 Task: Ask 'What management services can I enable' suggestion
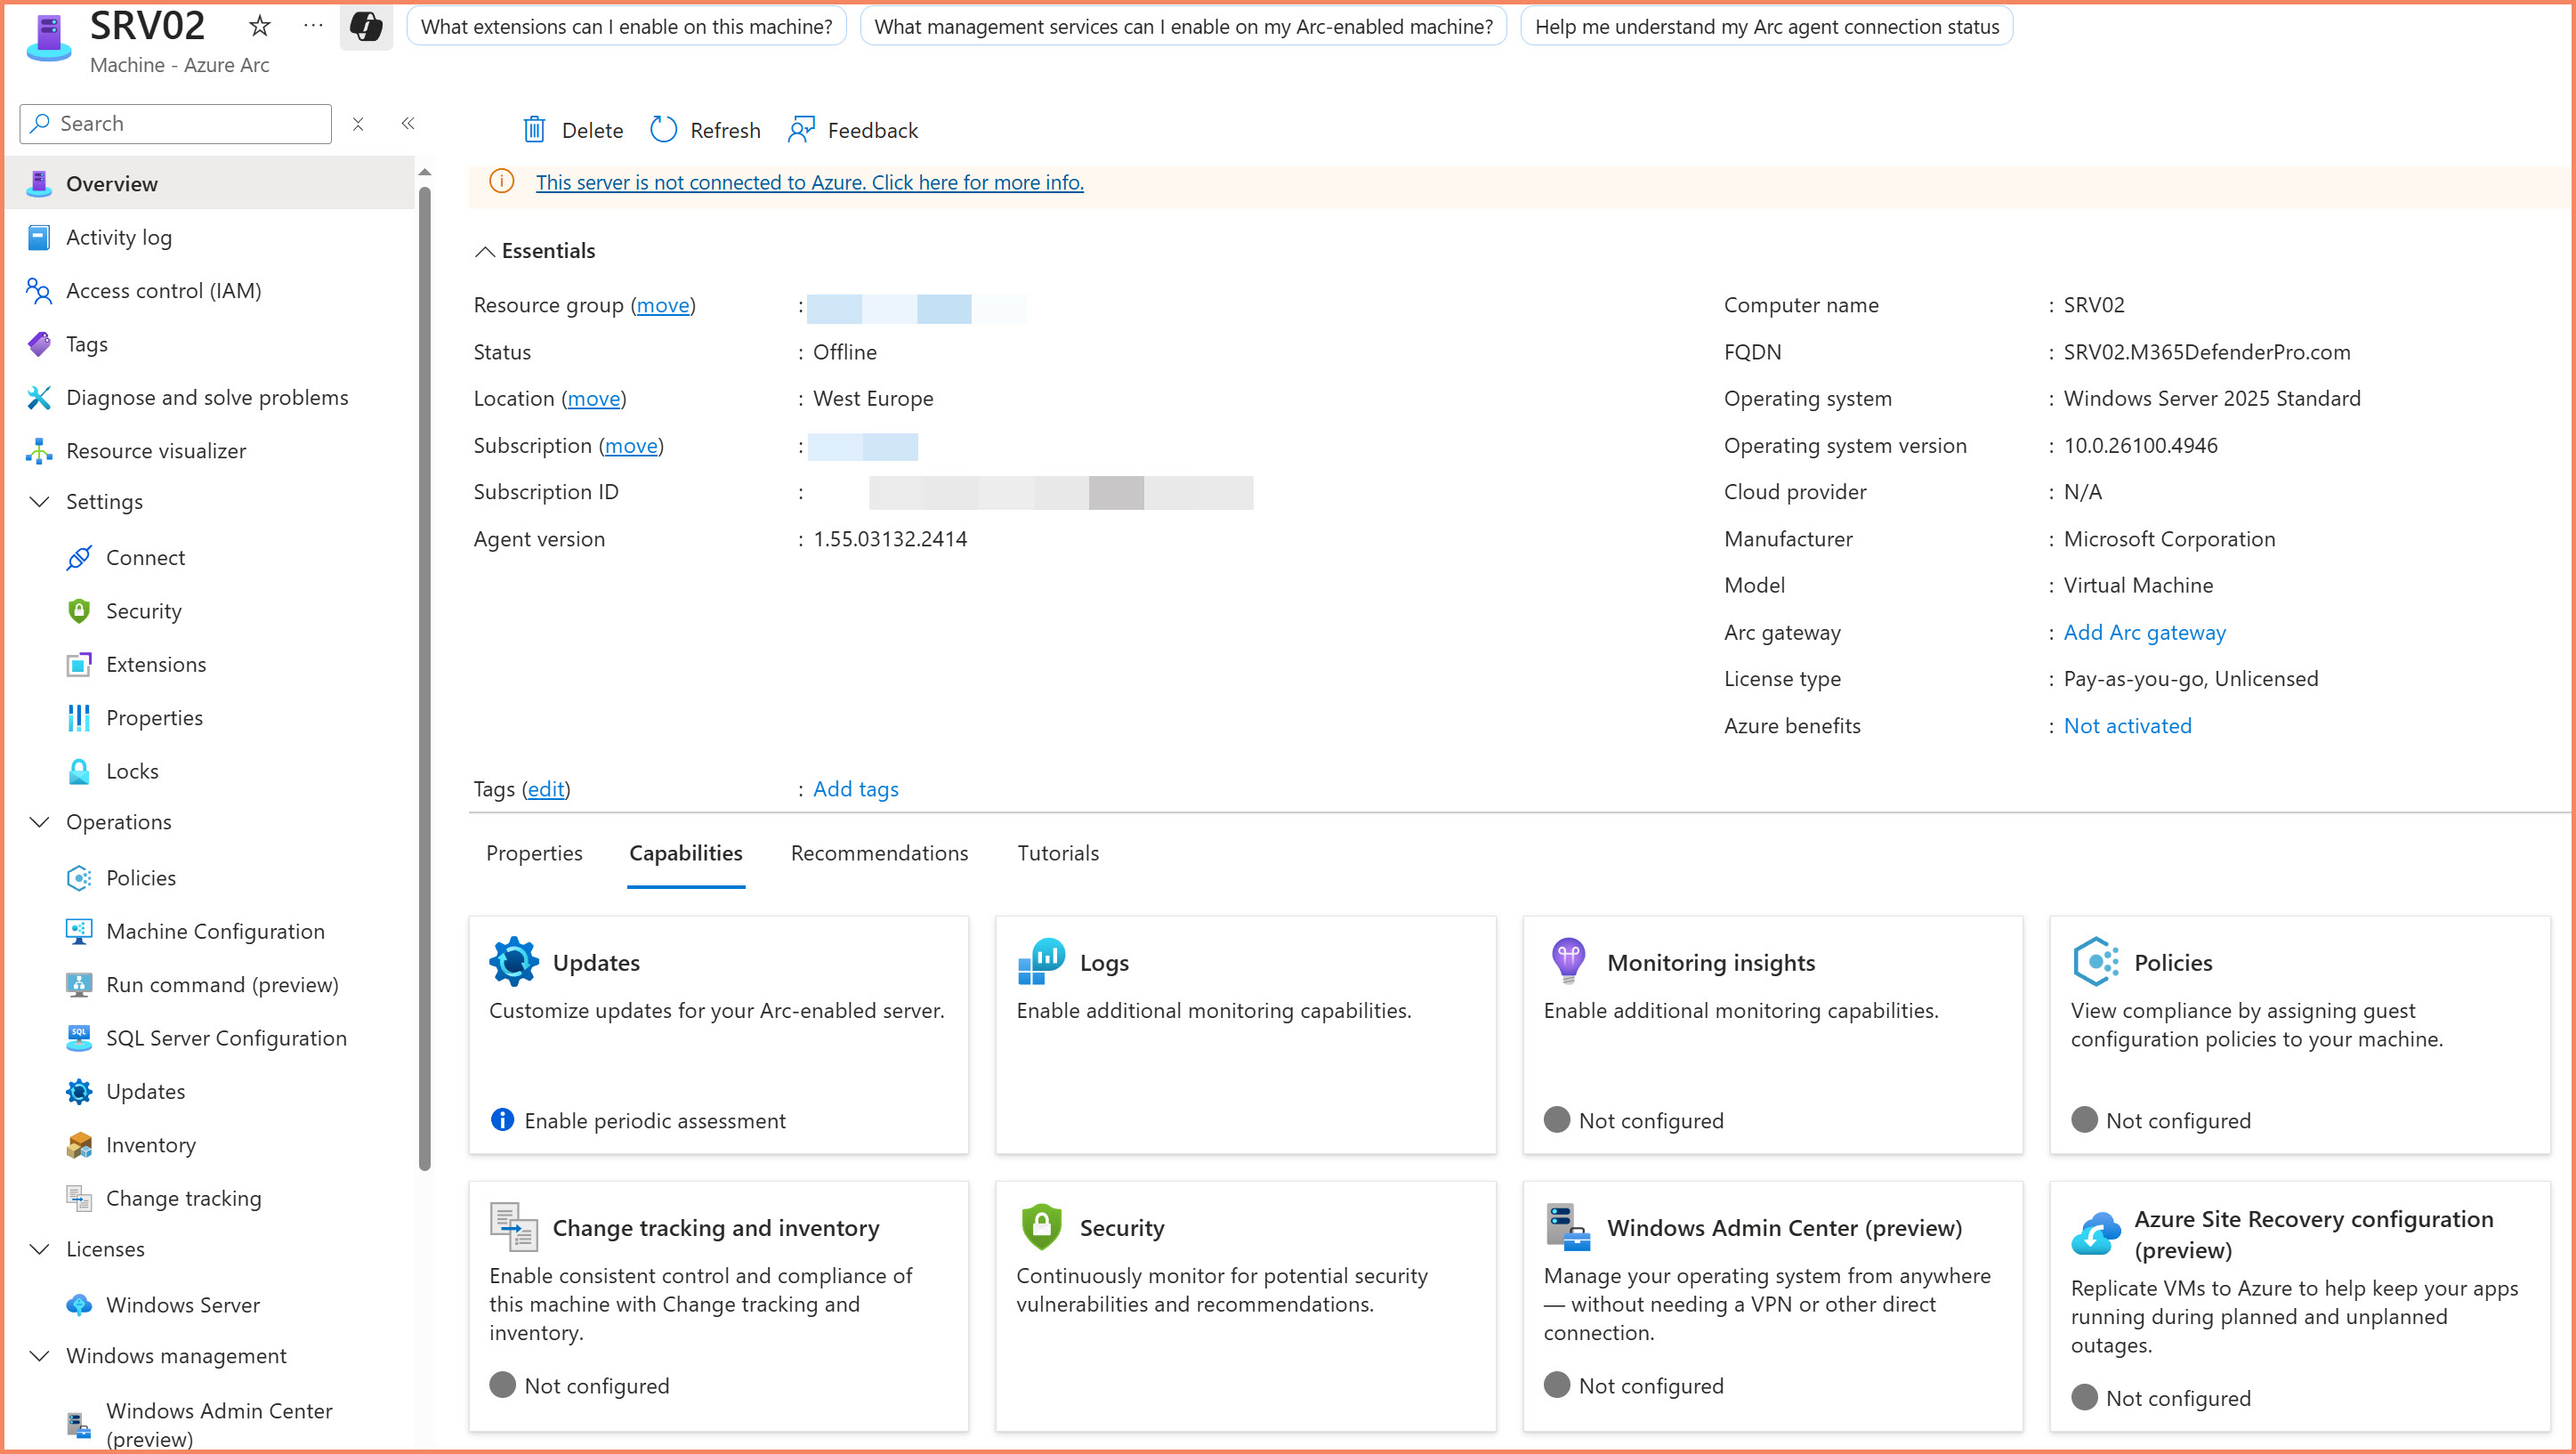(1183, 27)
